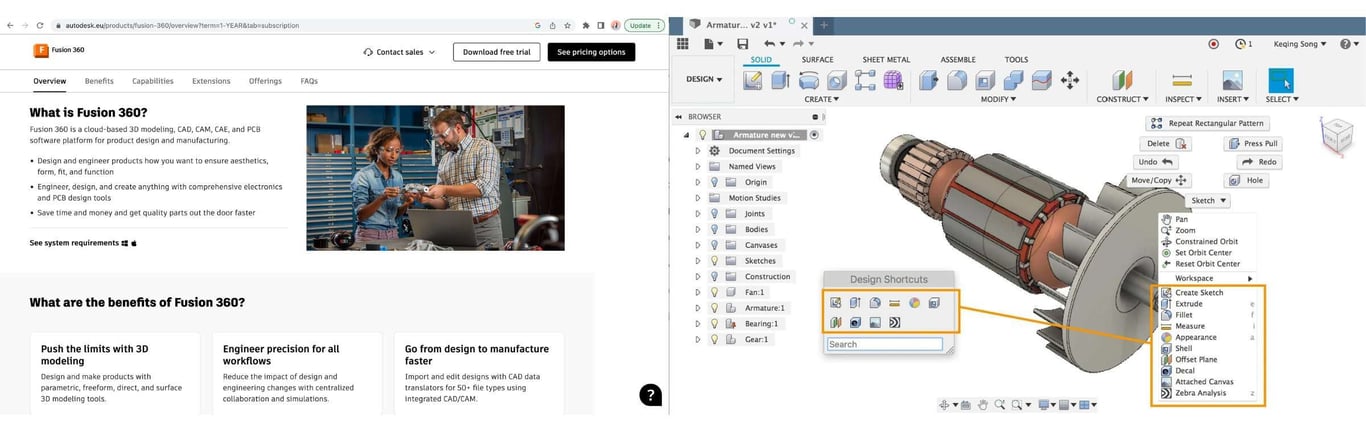Click Press Pull marking menu button
This screenshot has height=432, width=1366.
click(x=1253, y=143)
